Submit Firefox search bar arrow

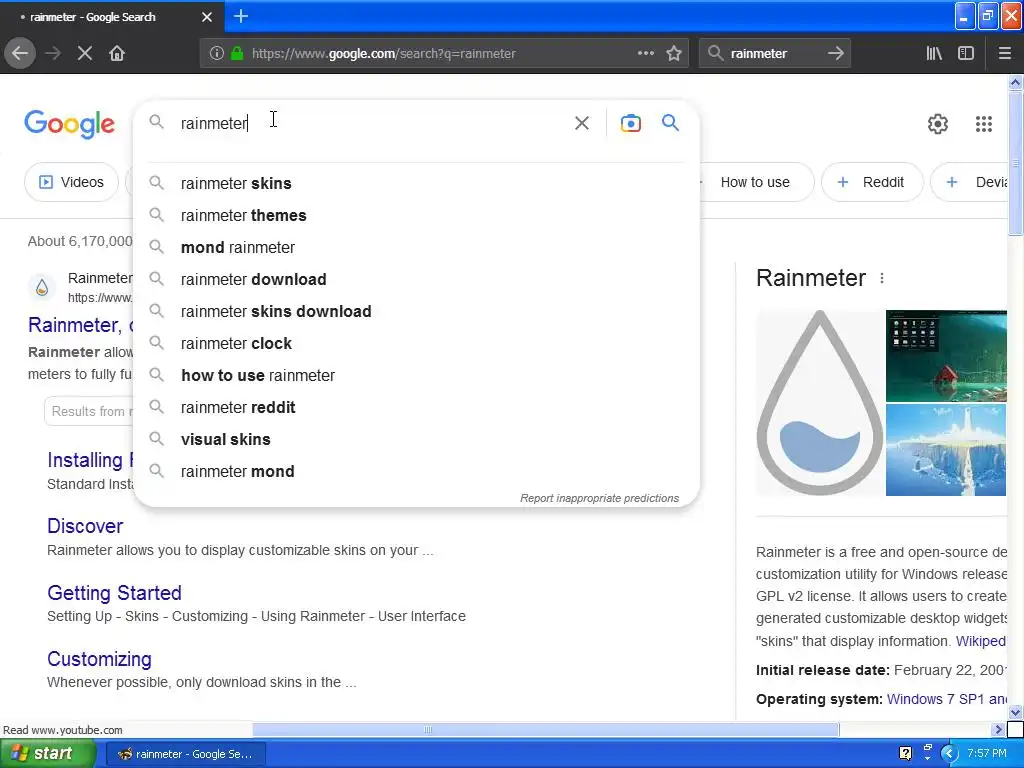[x=835, y=54]
